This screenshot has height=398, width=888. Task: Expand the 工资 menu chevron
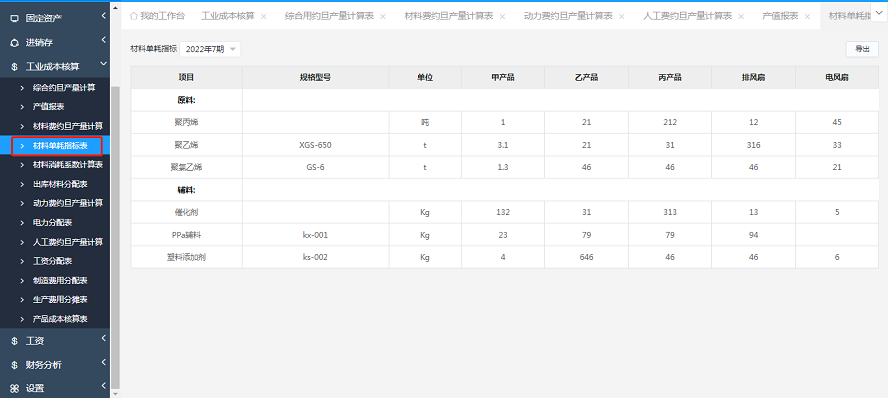pos(104,339)
